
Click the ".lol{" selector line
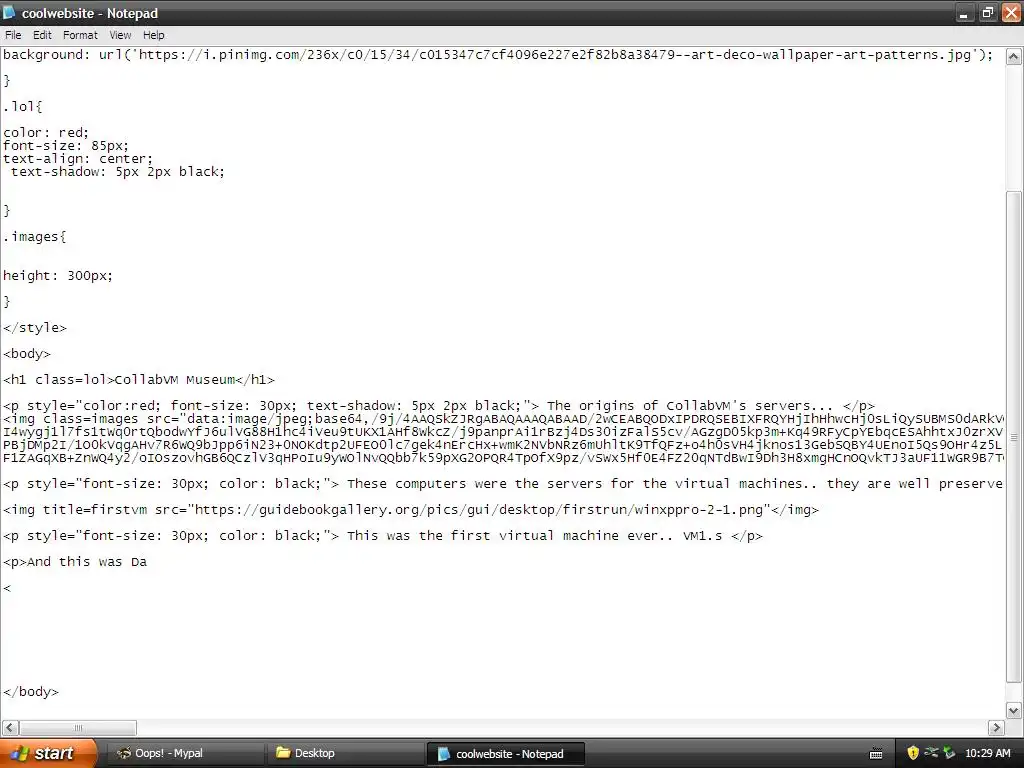tap(22, 106)
